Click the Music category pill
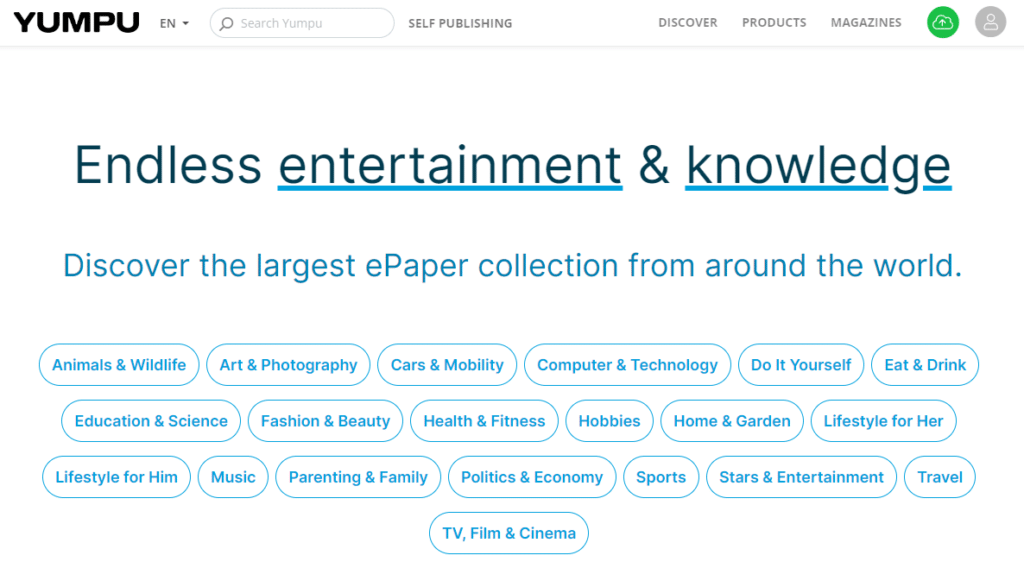The image size is (1024, 568). point(233,477)
